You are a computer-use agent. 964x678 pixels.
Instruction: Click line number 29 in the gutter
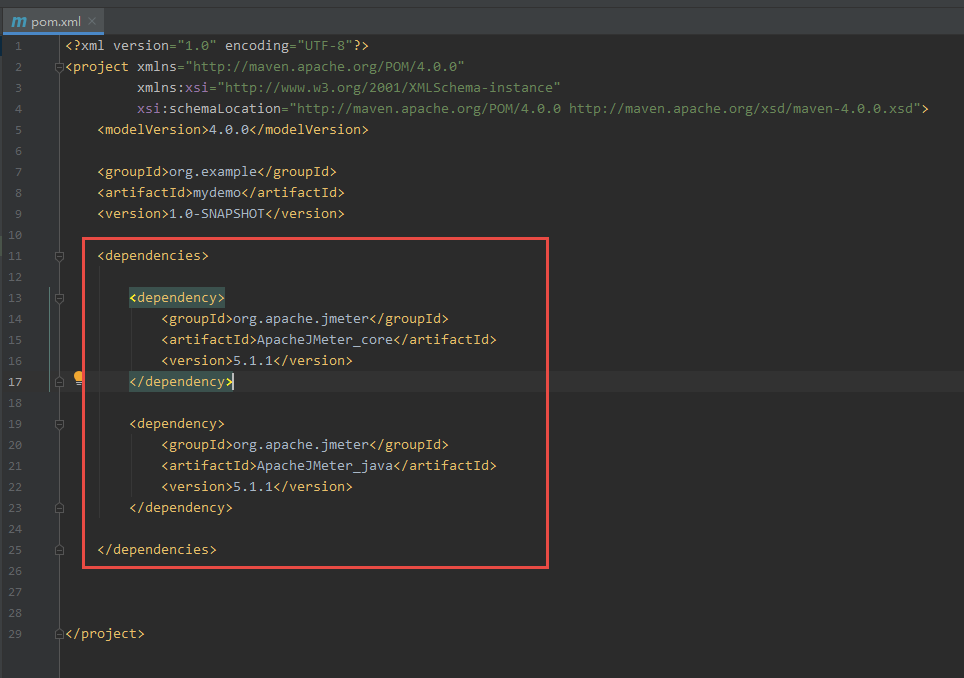[17, 634]
